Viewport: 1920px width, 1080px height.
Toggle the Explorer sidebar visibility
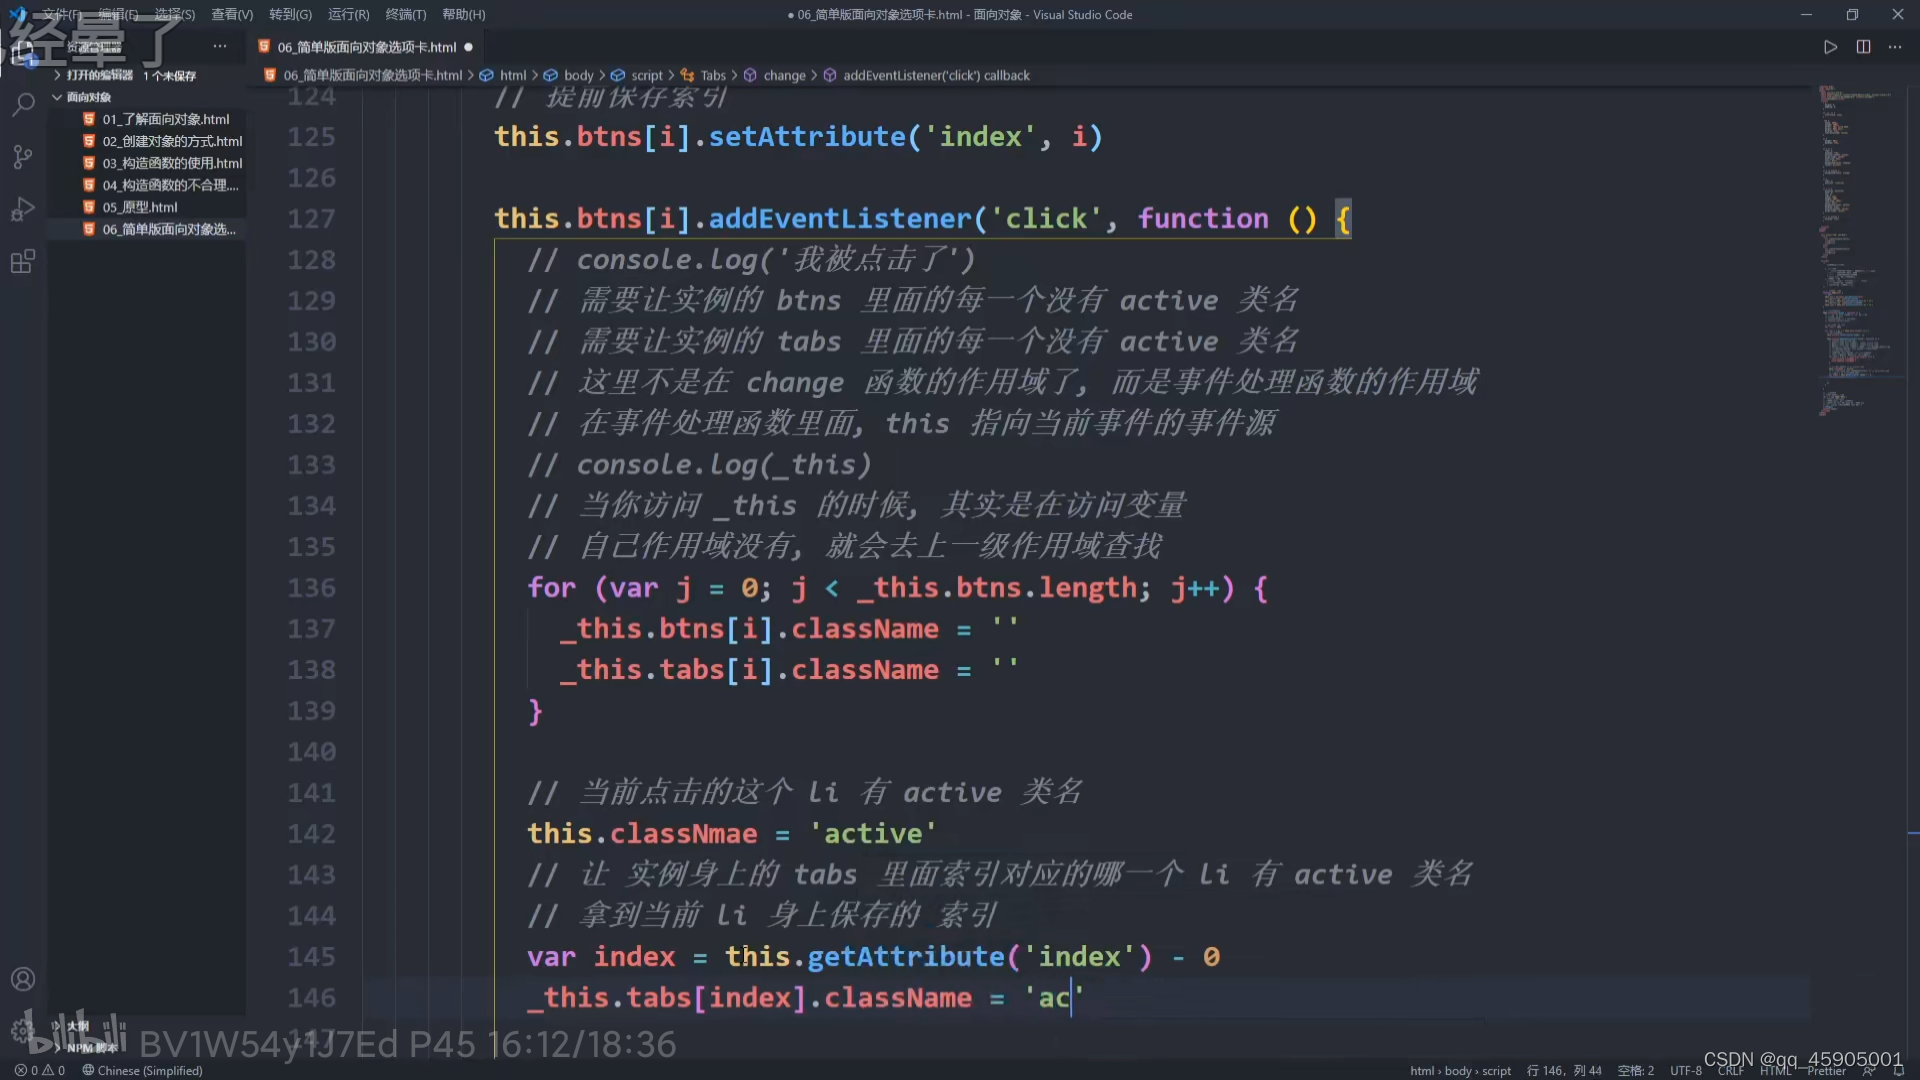click(22, 52)
